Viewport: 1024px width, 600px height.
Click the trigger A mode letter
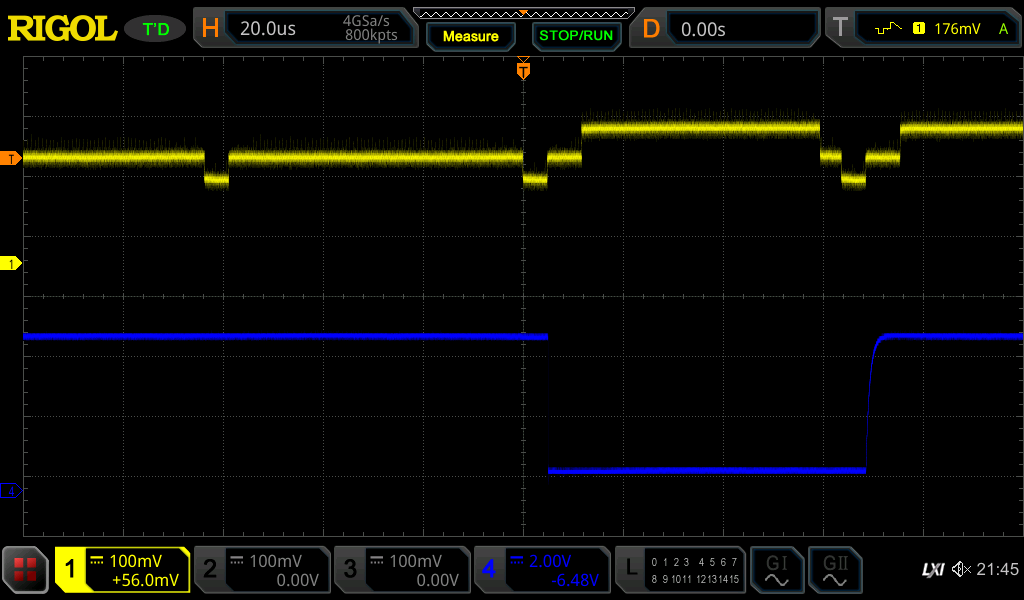(1003, 28)
